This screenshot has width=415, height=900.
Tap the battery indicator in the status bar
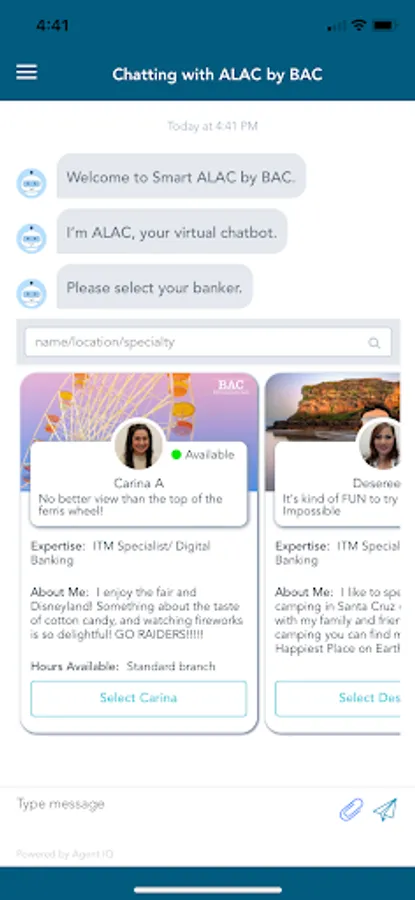[385, 25]
